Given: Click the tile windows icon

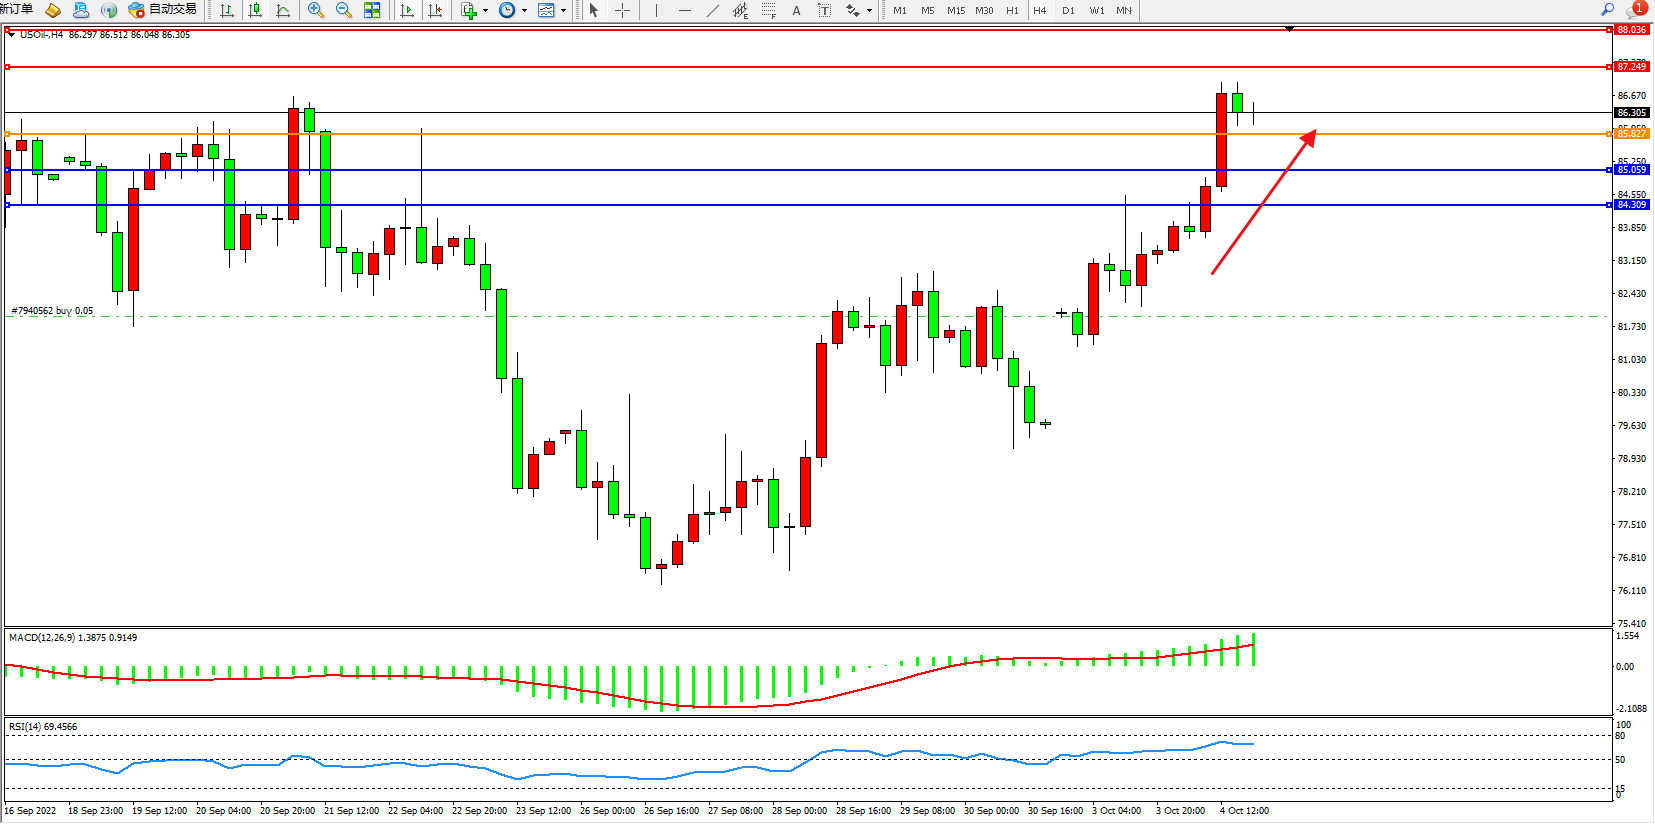Looking at the screenshot, I should pos(372,10).
